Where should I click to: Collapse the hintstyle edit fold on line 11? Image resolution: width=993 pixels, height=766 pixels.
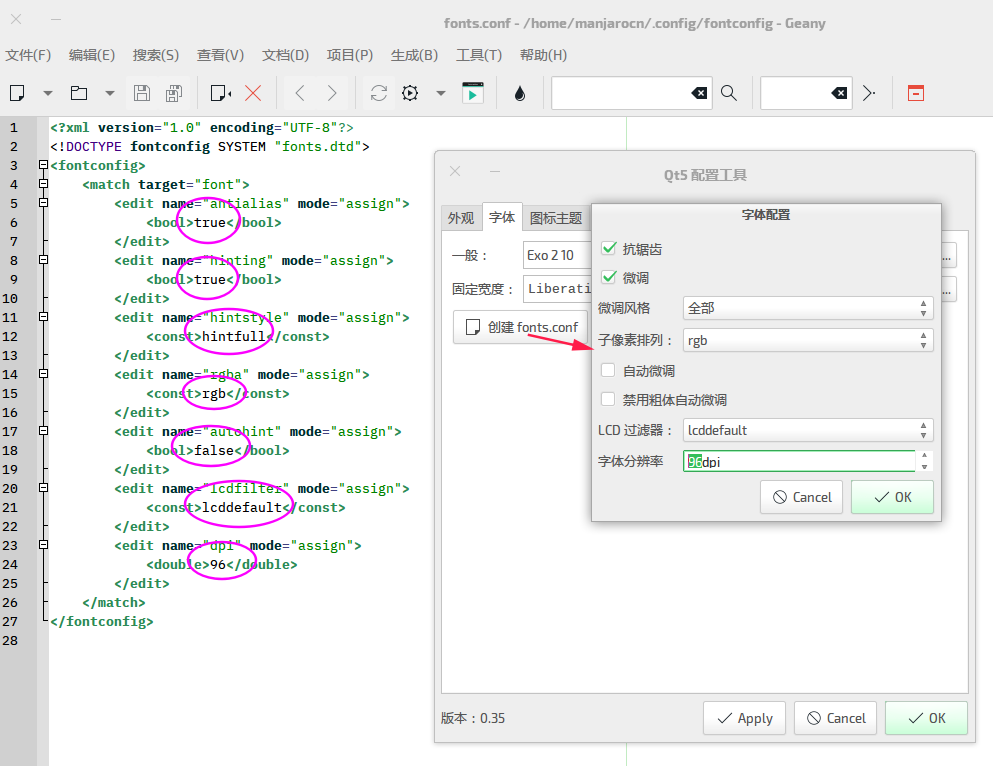[43, 317]
